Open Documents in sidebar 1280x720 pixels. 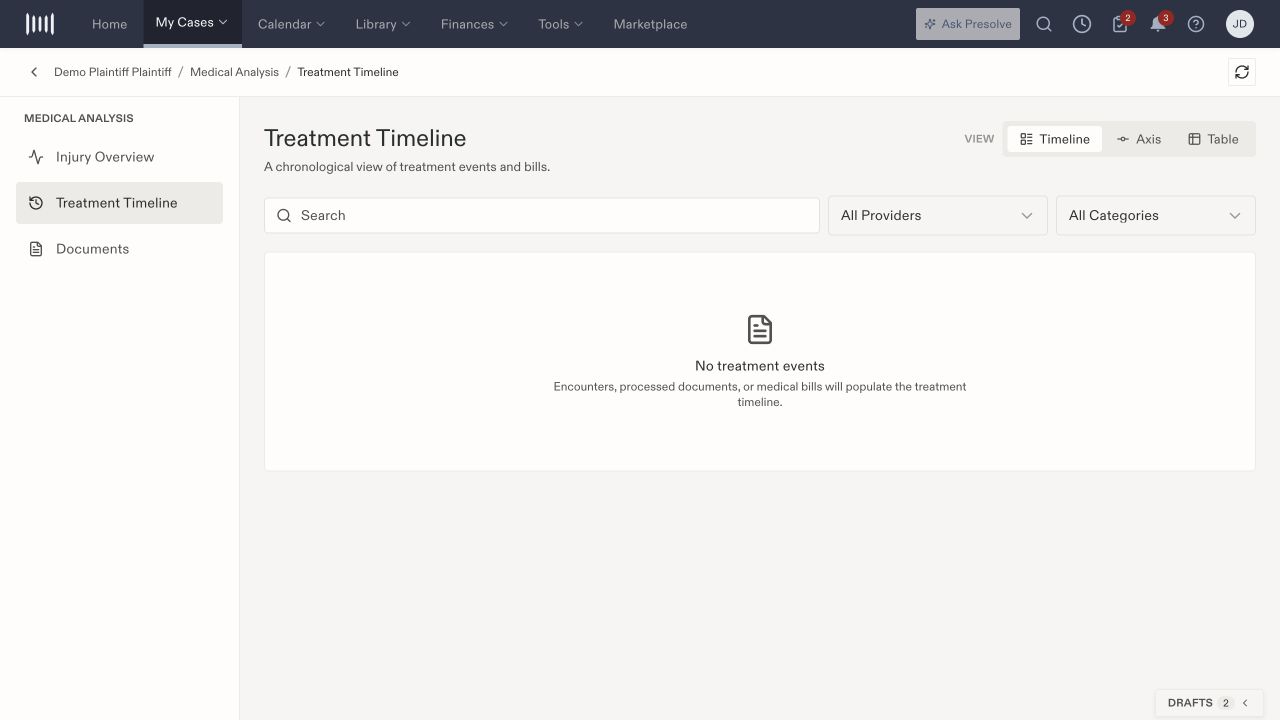[x=119, y=249]
